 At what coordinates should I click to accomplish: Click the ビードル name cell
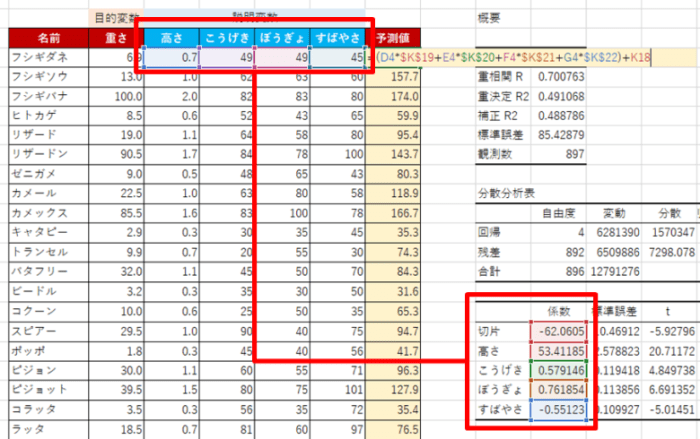(49, 291)
